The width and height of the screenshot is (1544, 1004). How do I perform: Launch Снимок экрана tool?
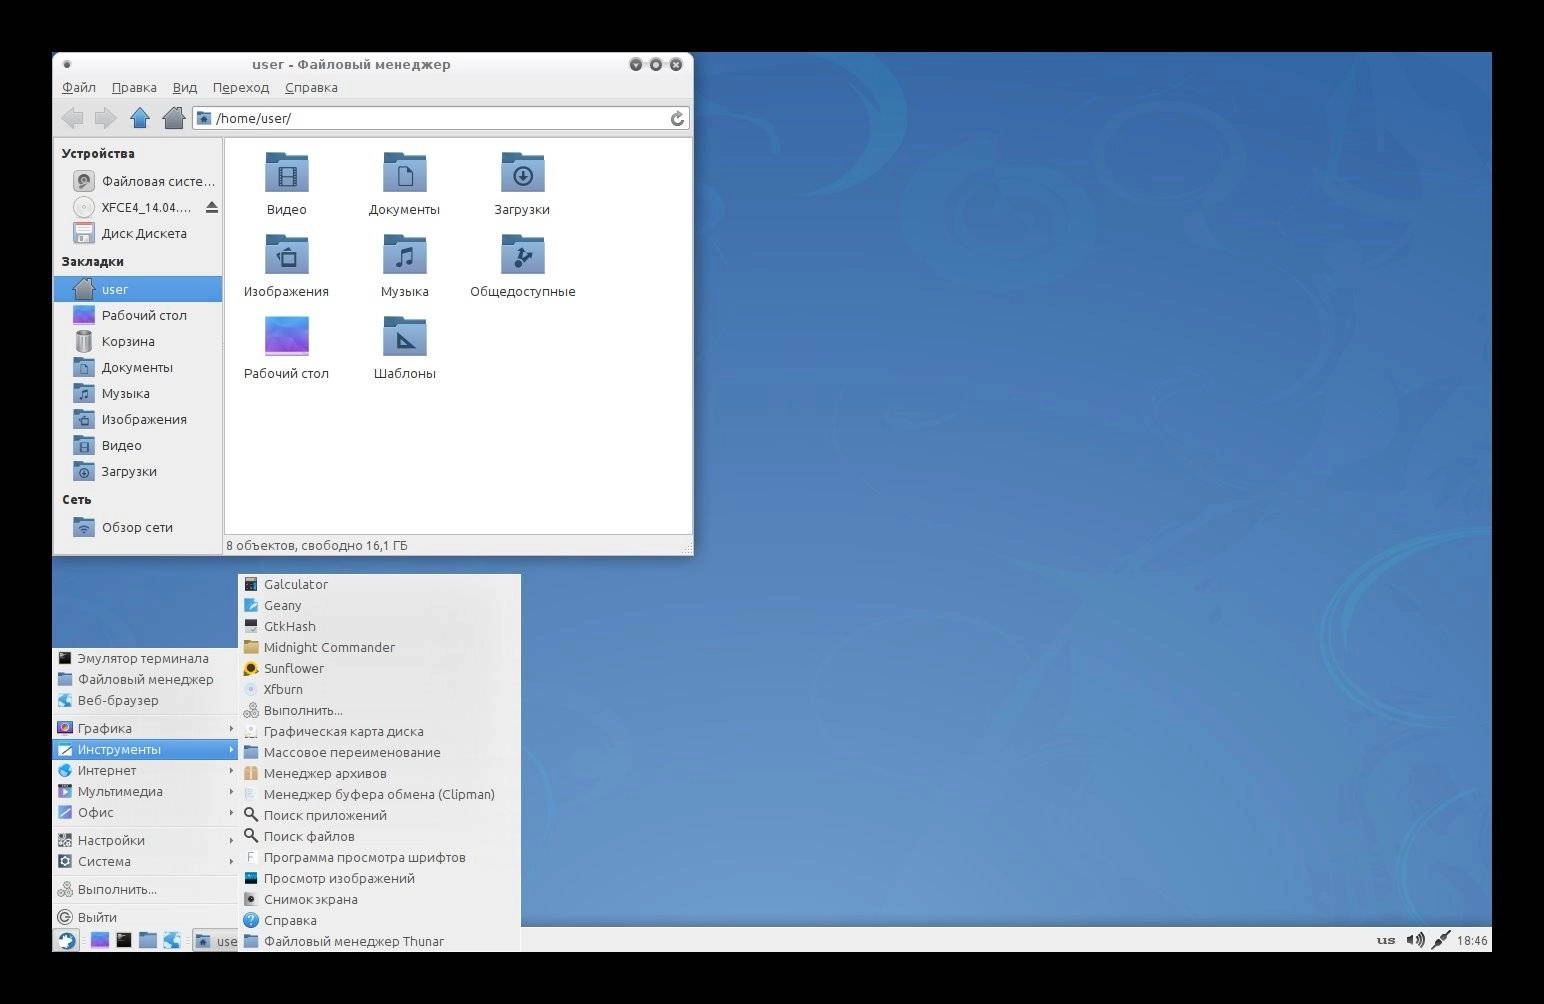pyautogui.click(x=379, y=899)
